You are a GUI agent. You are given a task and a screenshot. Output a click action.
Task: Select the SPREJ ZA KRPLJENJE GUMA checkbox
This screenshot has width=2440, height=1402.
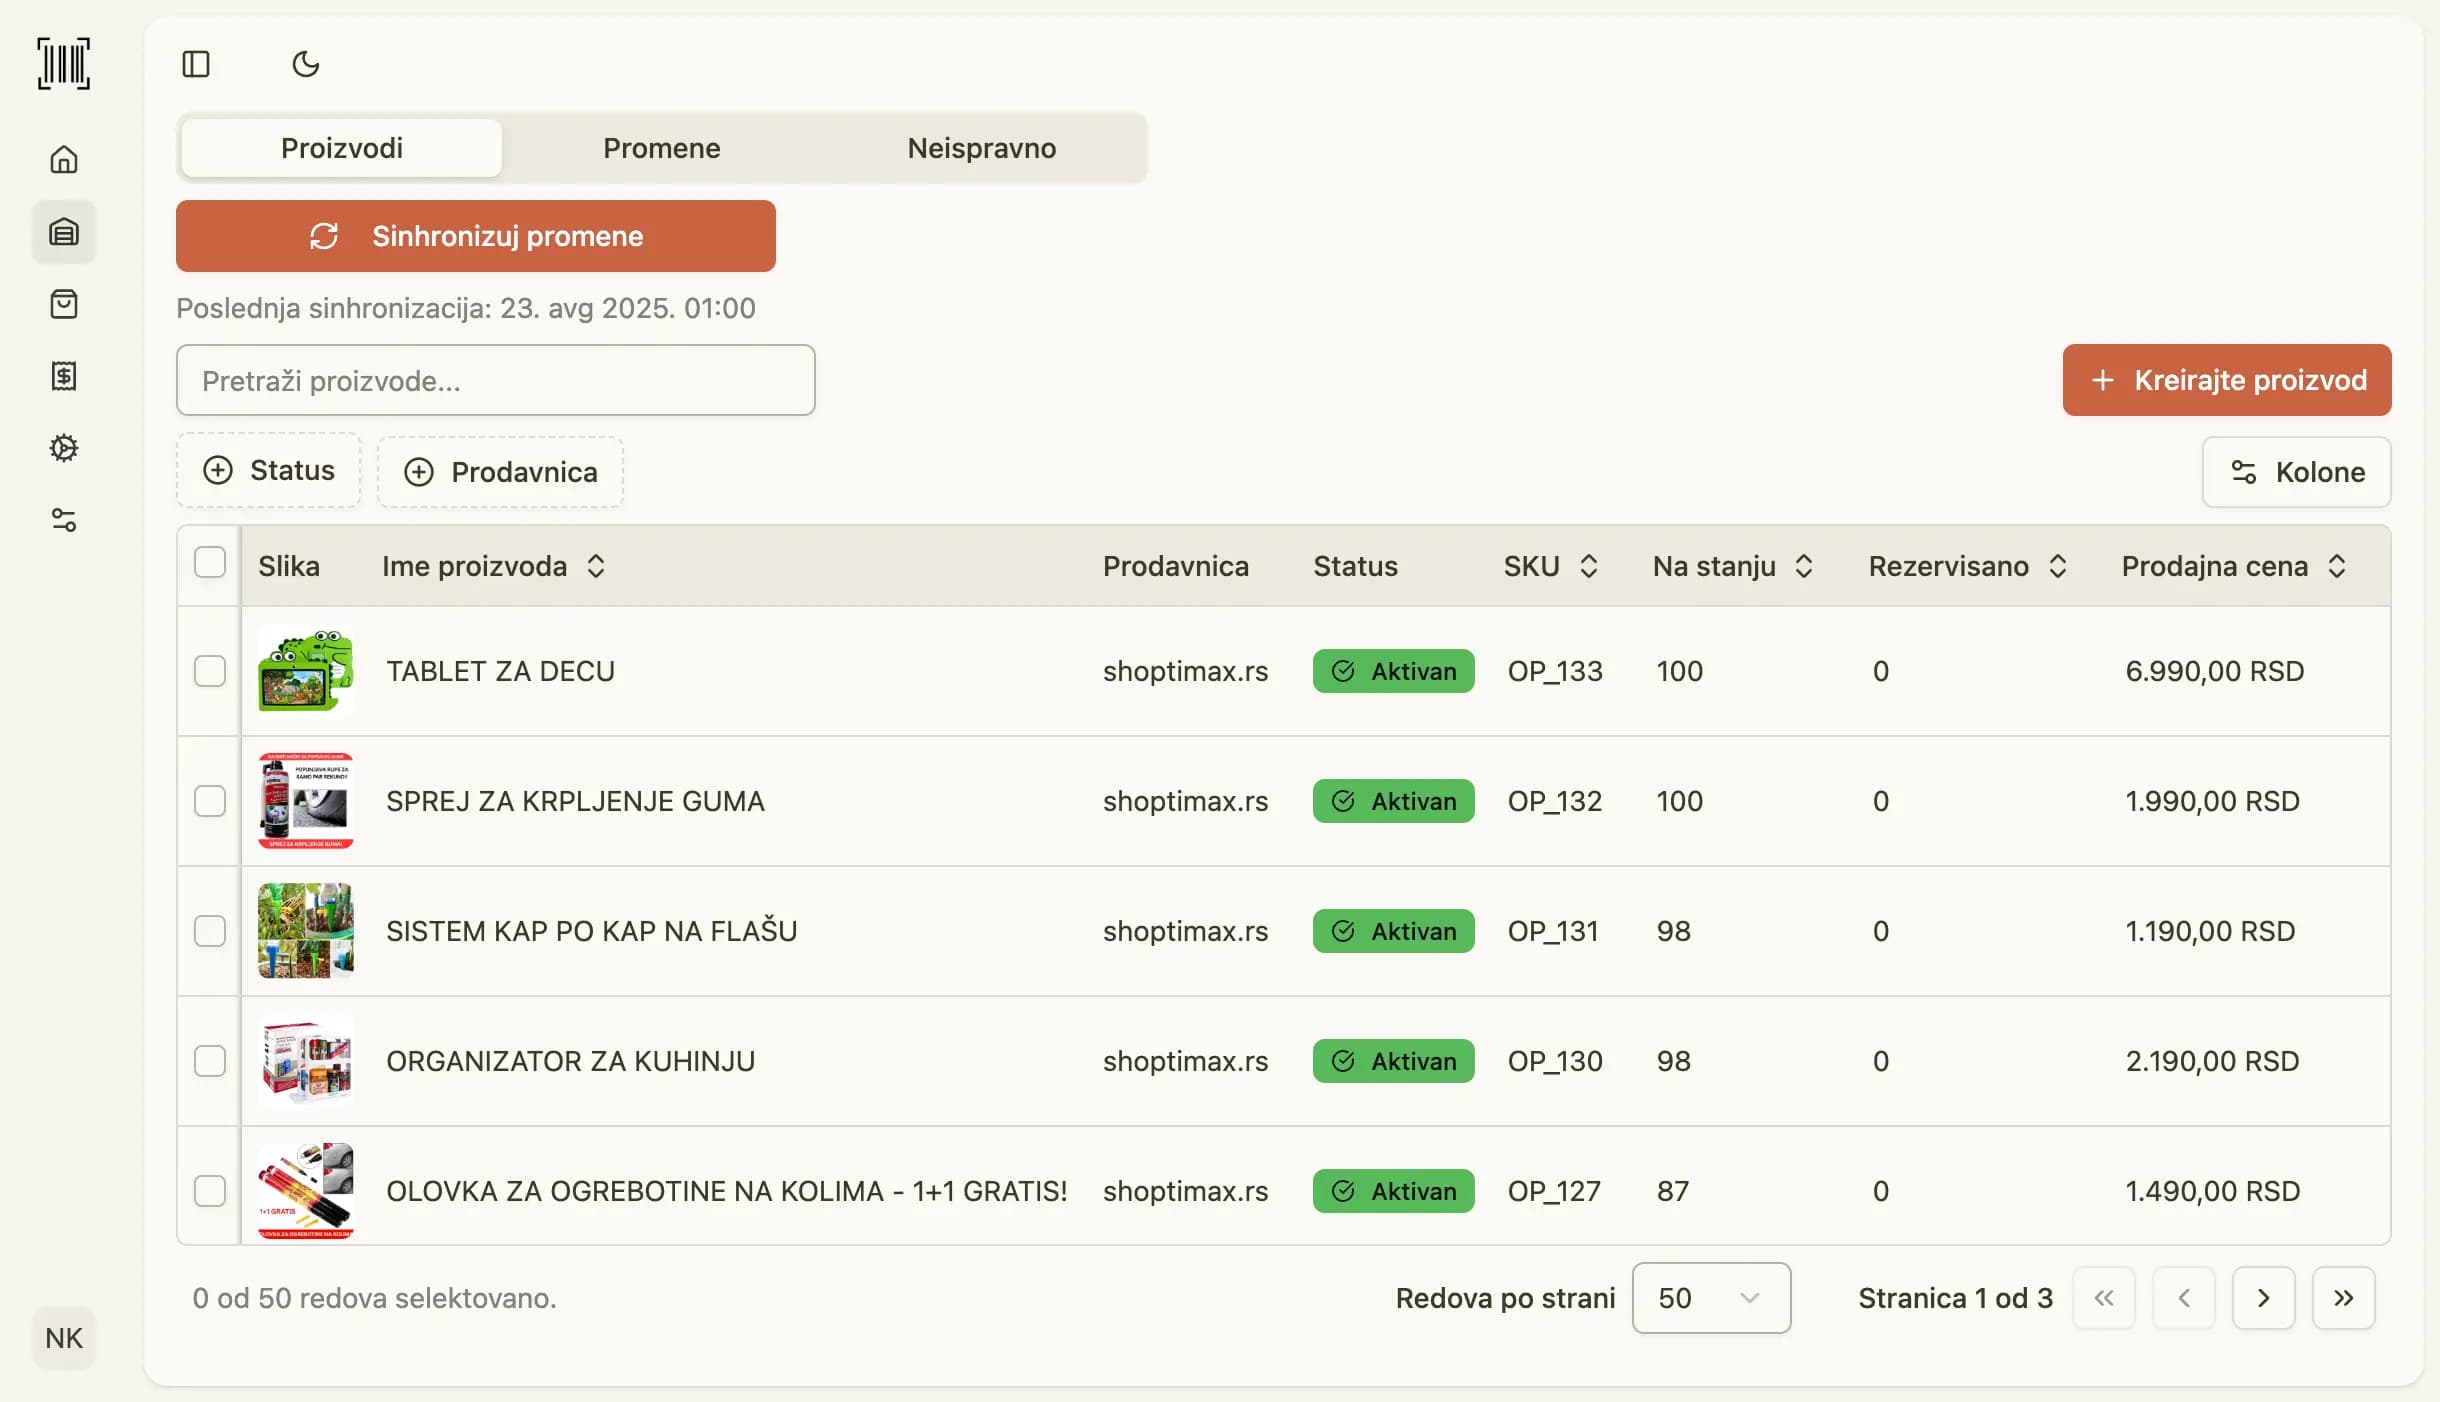coord(209,801)
